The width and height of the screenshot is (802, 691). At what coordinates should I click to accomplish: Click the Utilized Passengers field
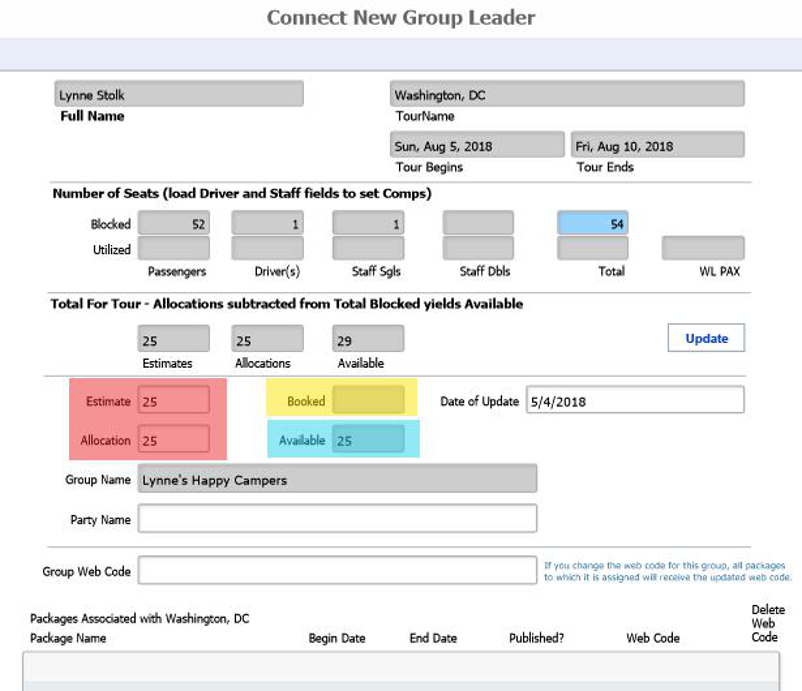tap(174, 248)
